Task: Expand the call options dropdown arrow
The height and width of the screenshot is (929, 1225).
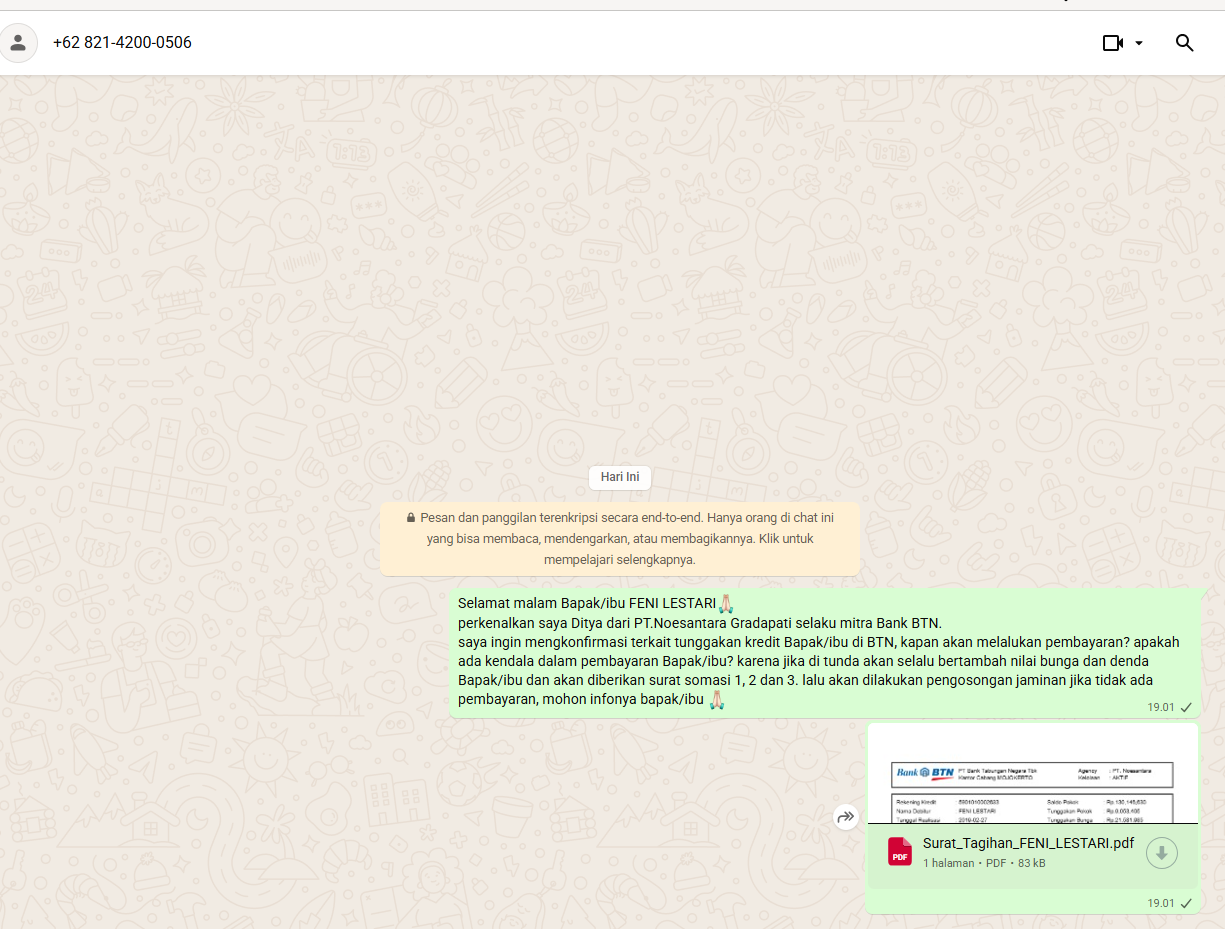Action: (1139, 43)
